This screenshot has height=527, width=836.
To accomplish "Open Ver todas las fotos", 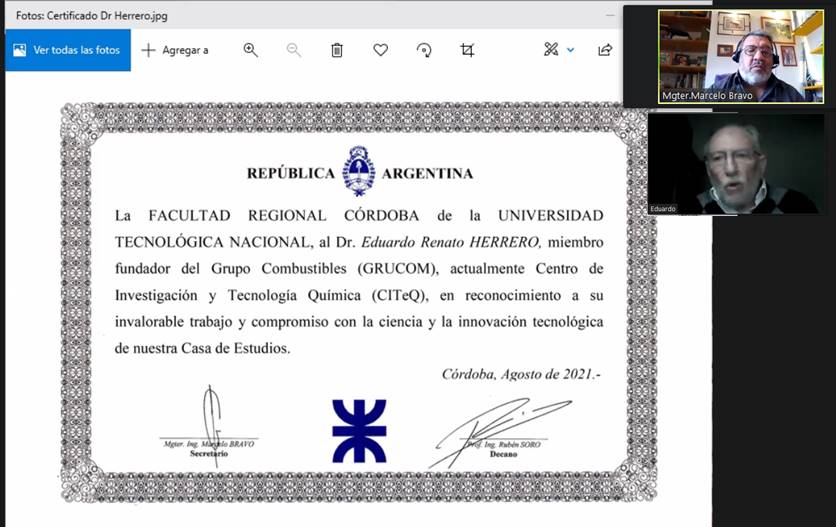I will [x=68, y=50].
